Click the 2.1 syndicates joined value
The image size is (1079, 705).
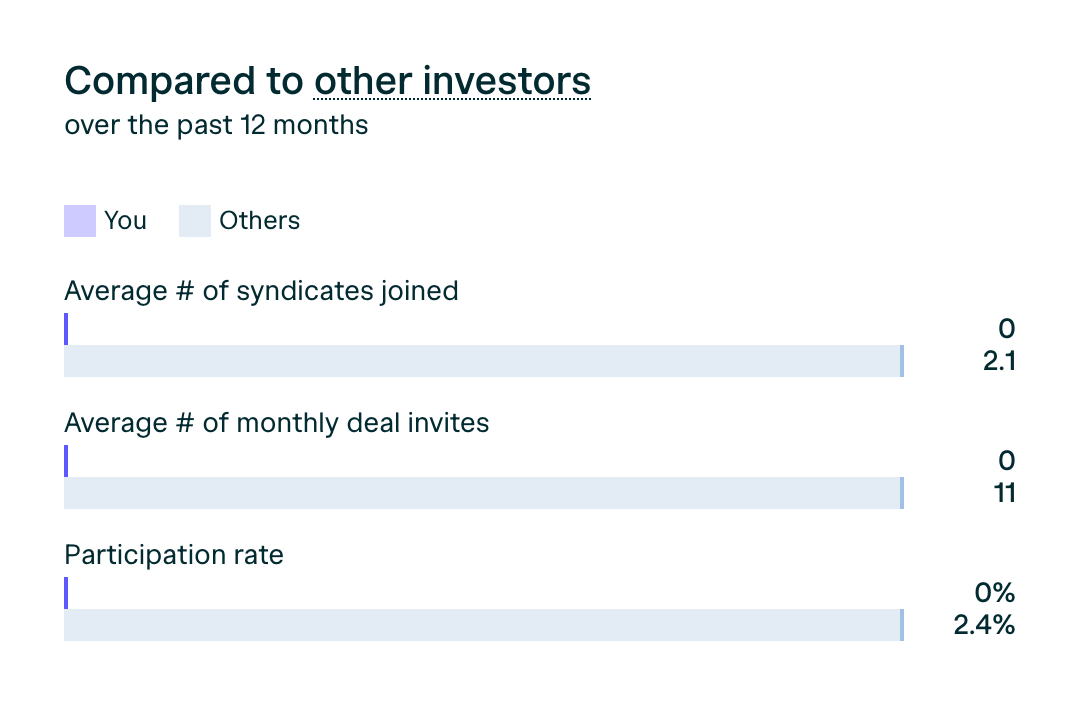pos(999,361)
